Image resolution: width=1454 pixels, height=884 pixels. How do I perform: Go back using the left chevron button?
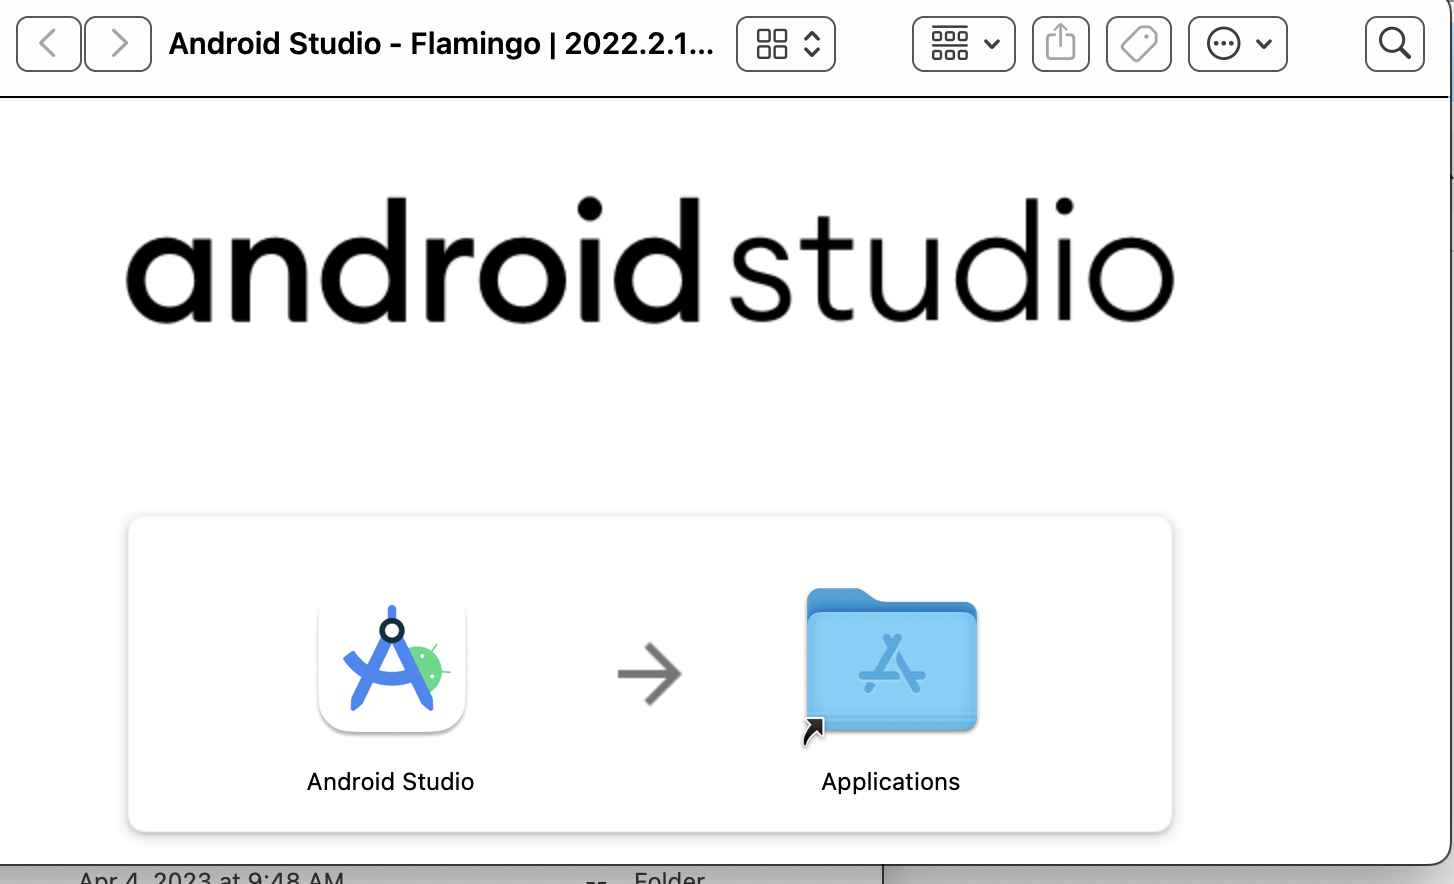point(48,44)
